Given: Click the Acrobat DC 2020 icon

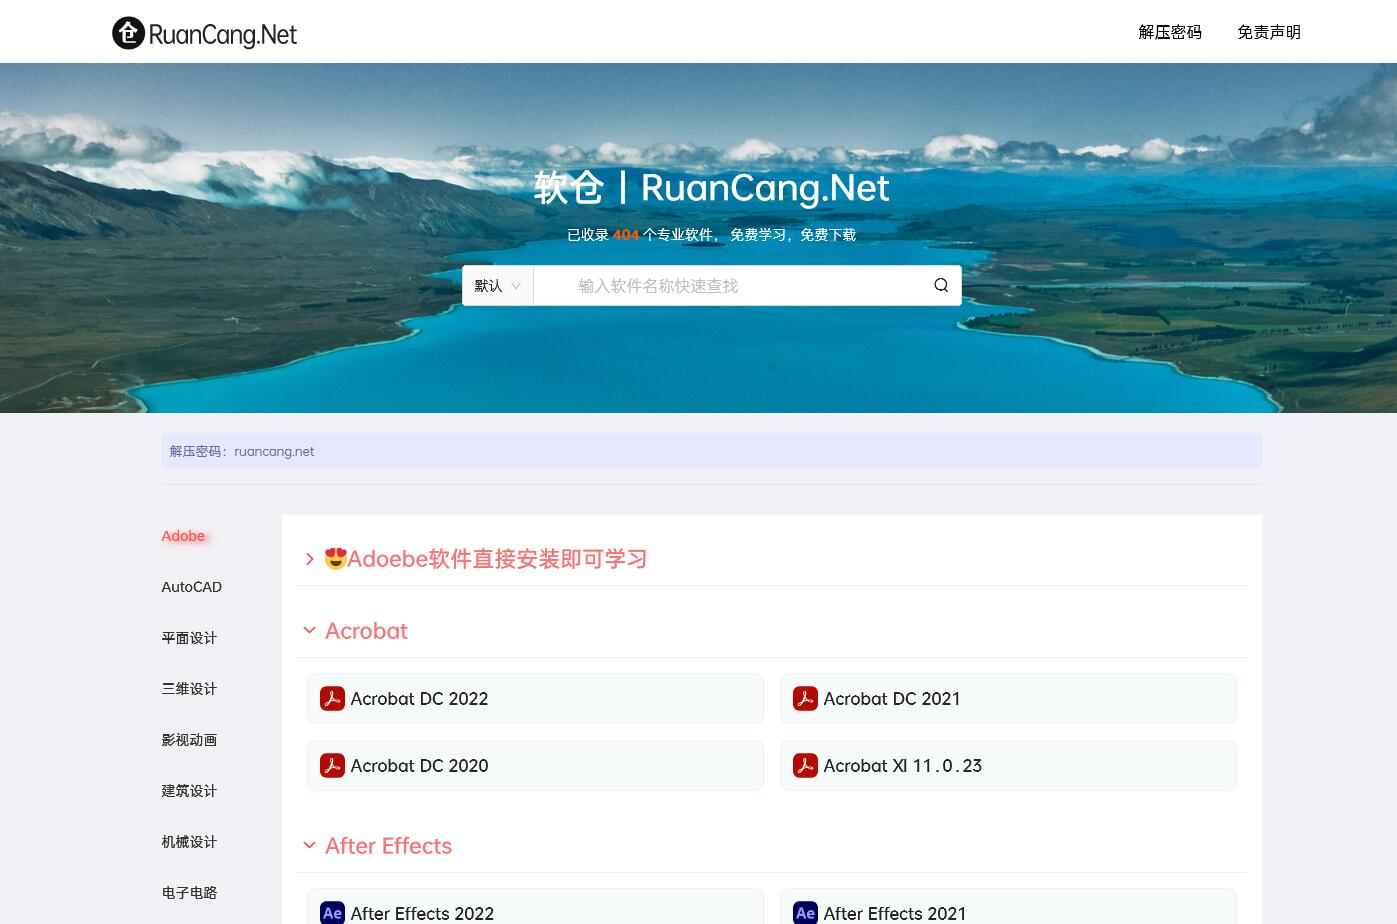Looking at the screenshot, I should pos(332,766).
